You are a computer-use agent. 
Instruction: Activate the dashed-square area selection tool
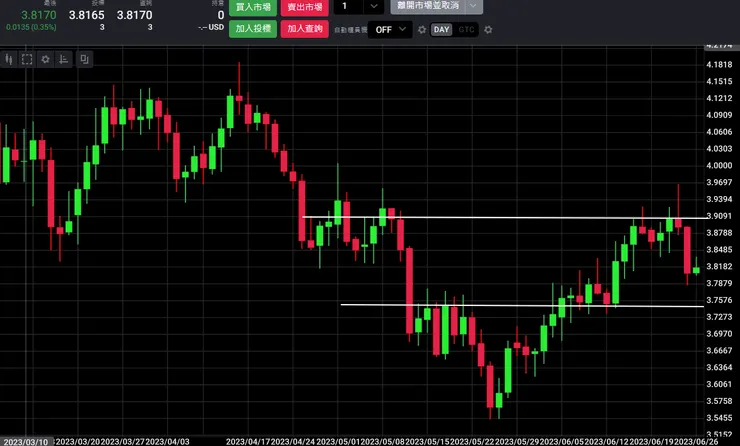(27, 59)
